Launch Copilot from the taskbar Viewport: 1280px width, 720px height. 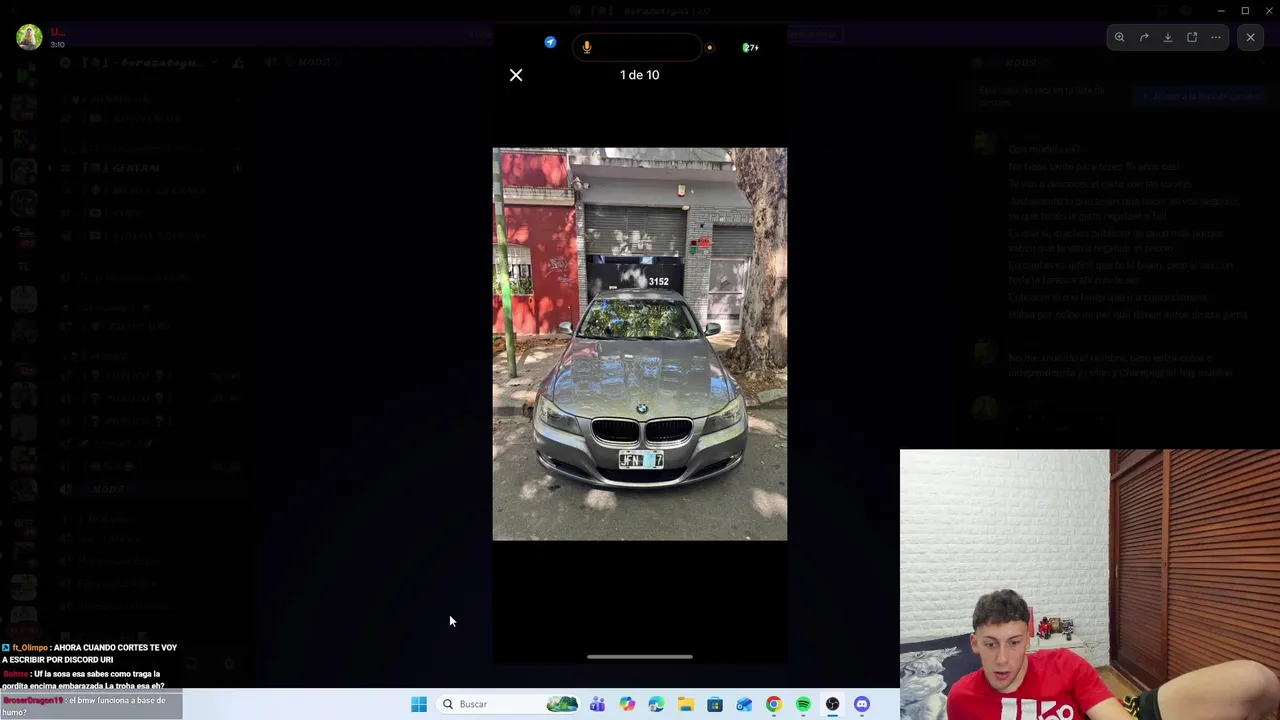click(627, 704)
